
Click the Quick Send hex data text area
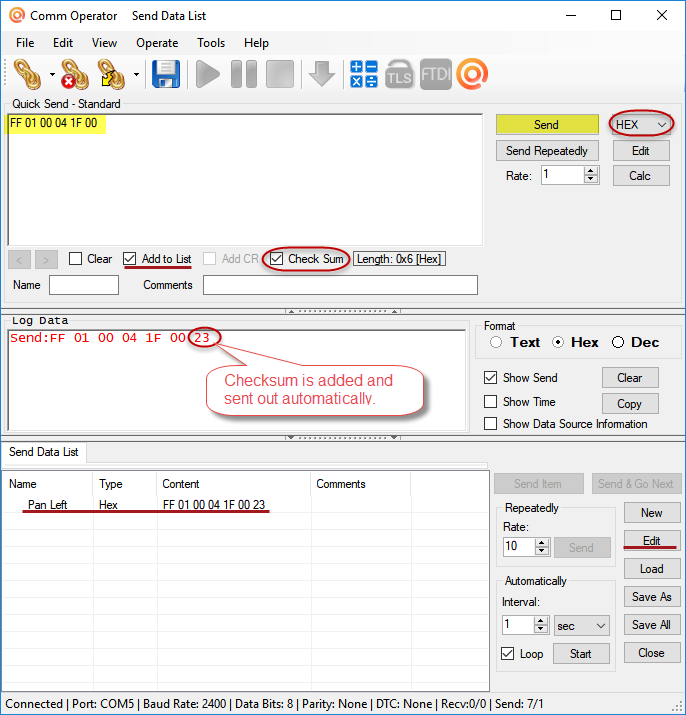coord(245,180)
